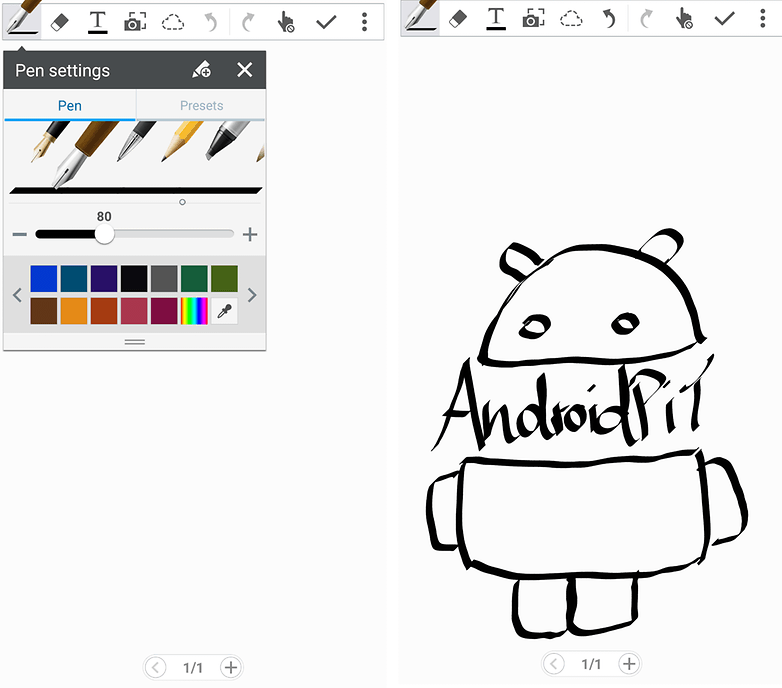Pick the rust red color swatch

click(x=104, y=311)
